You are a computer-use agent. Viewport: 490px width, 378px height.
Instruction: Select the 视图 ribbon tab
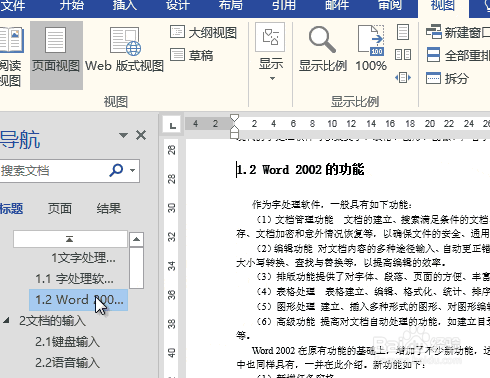[443, 6]
